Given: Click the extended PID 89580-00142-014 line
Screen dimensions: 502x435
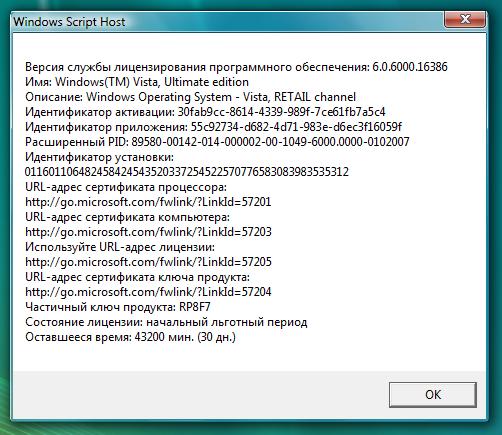Looking at the screenshot, I should pos(217,142).
